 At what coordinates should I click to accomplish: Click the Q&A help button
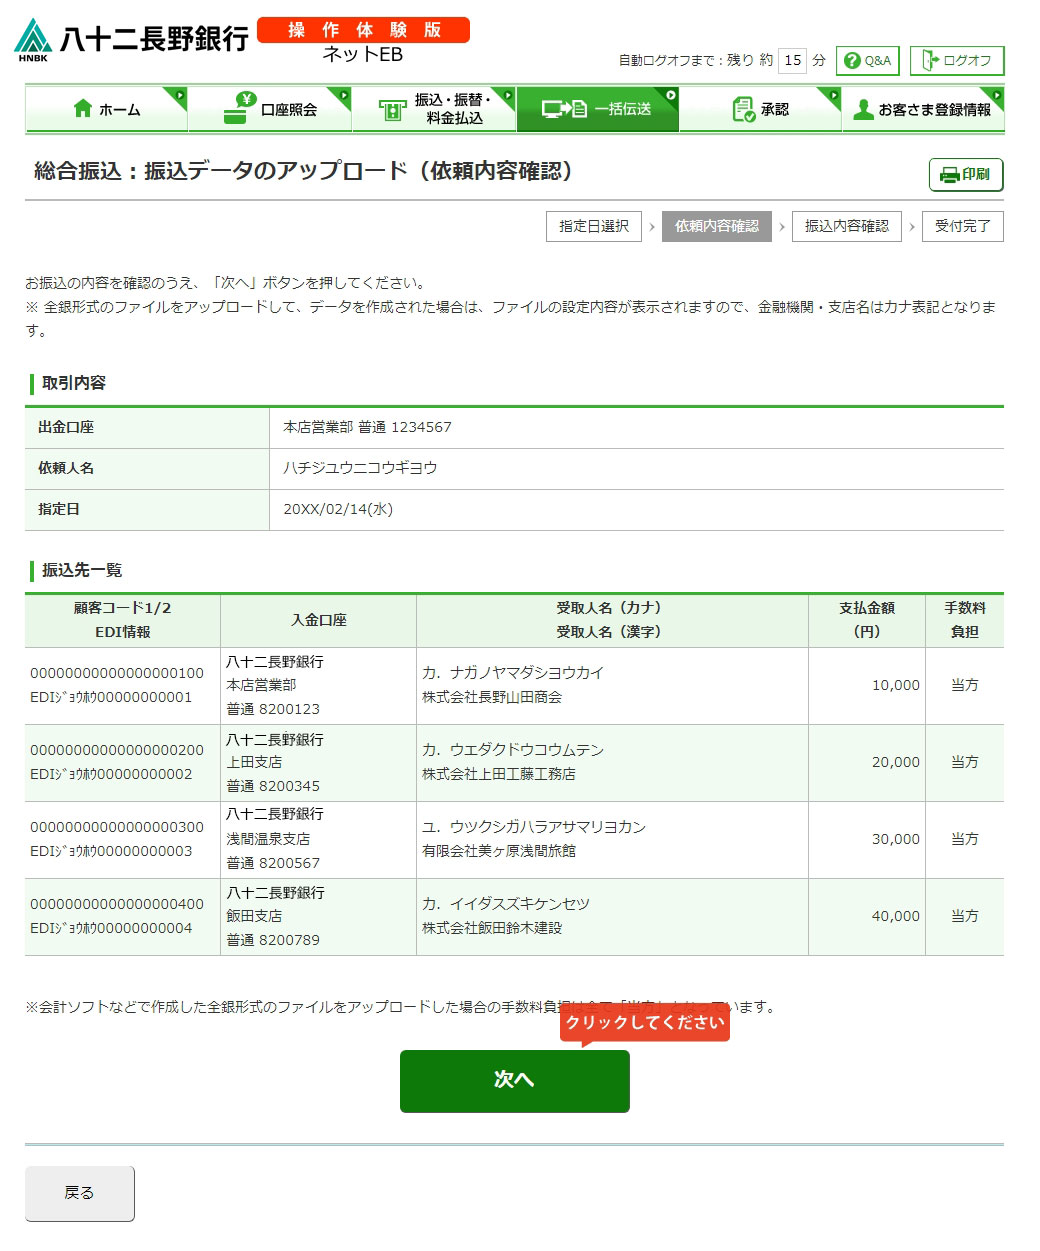click(867, 61)
